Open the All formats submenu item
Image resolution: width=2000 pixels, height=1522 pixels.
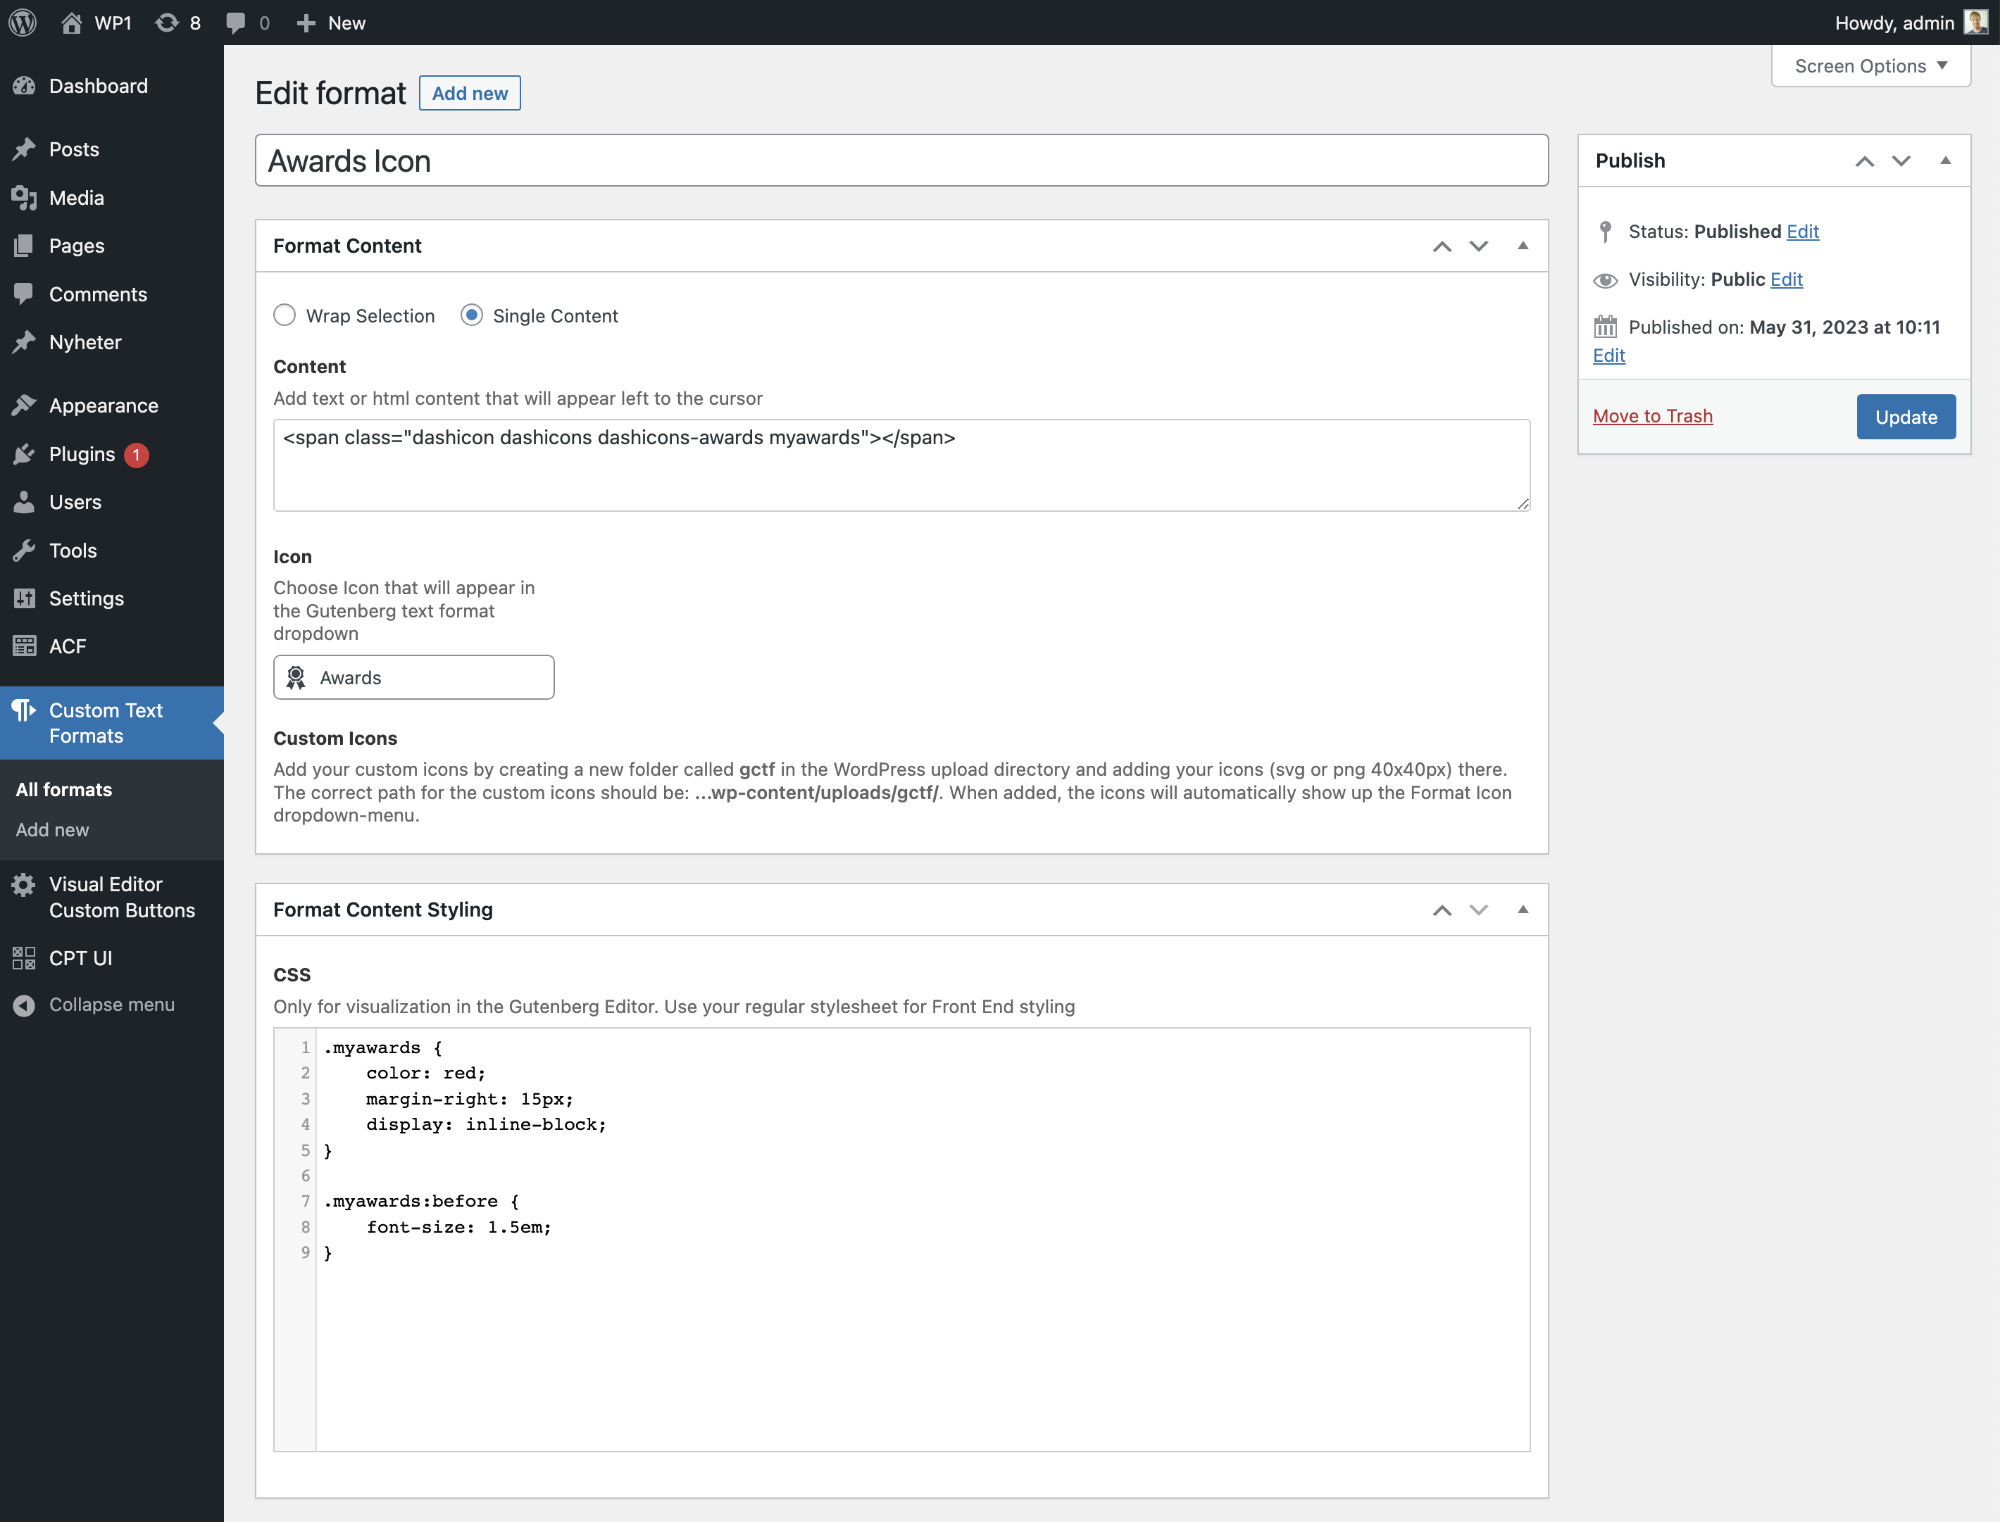pyautogui.click(x=64, y=789)
